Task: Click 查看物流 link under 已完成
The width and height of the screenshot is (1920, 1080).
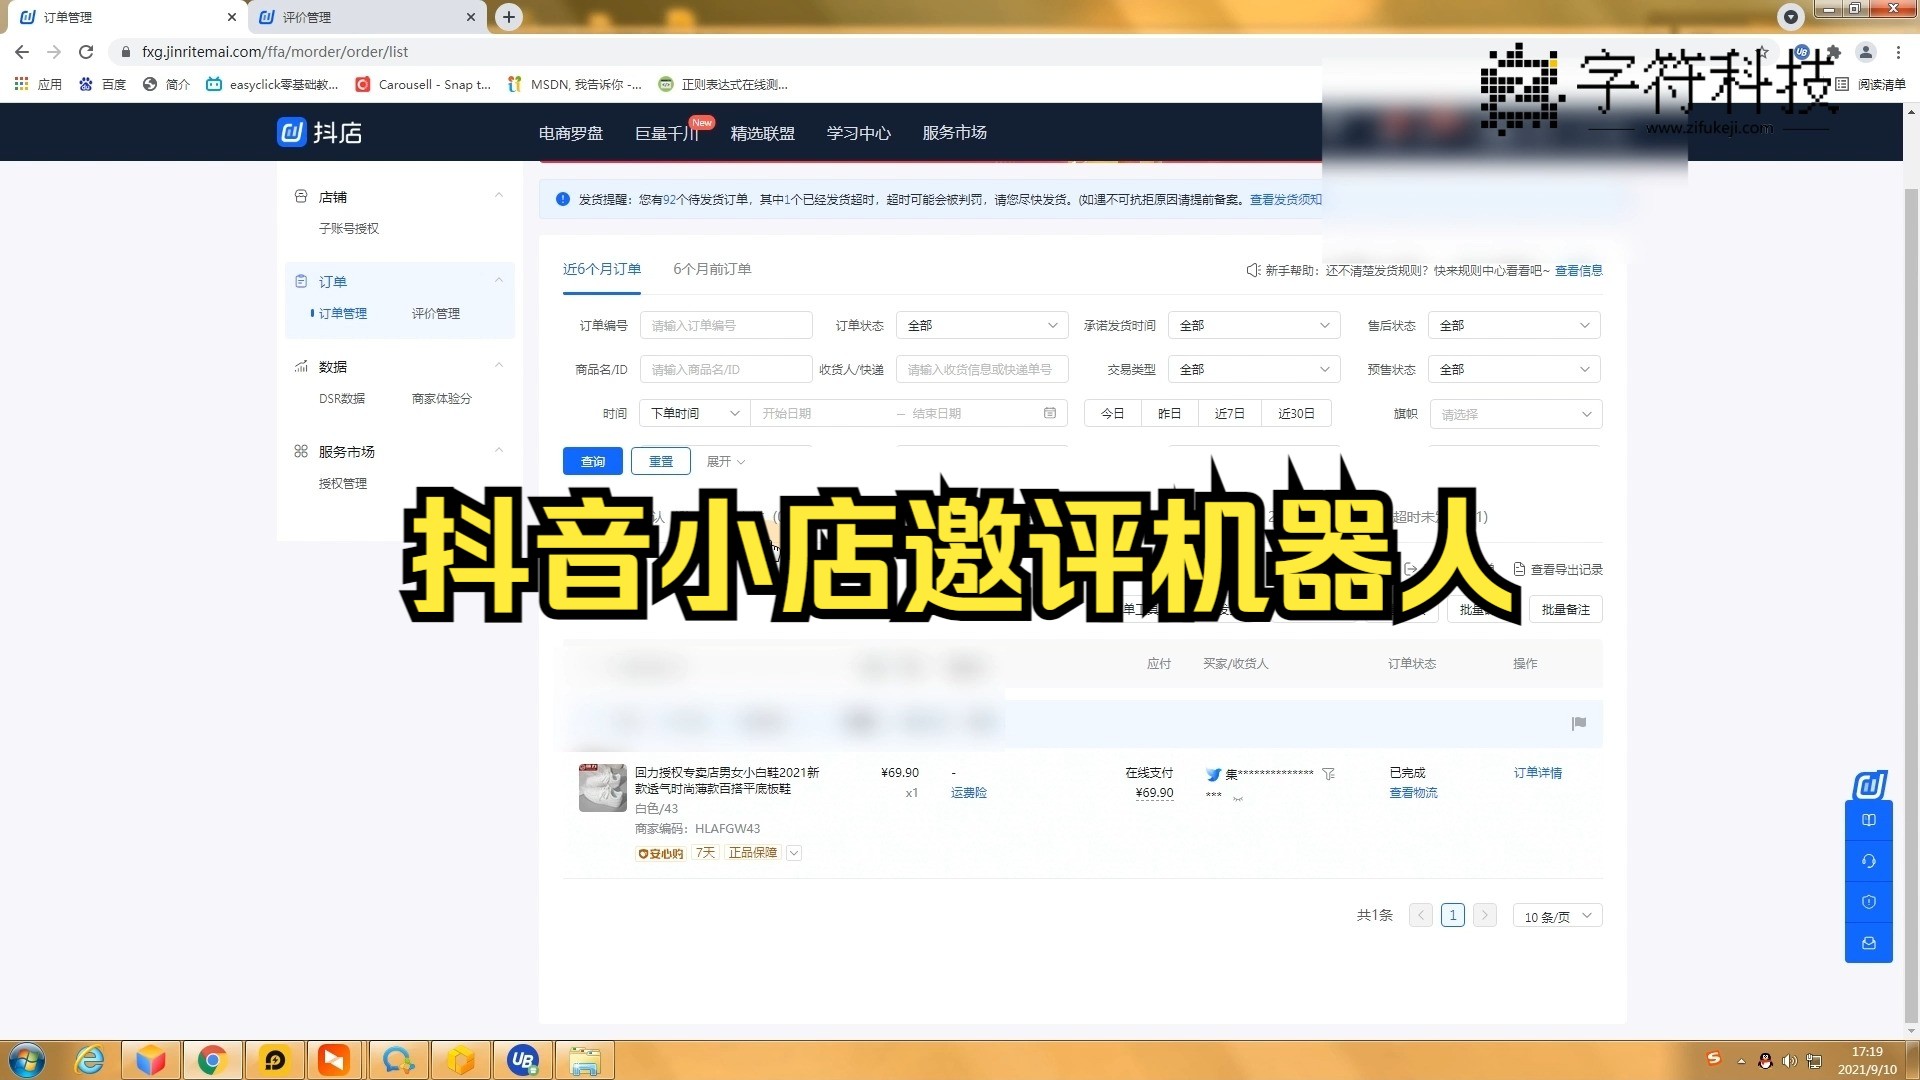Action: pyautogui.click(x=1413, y=793)
